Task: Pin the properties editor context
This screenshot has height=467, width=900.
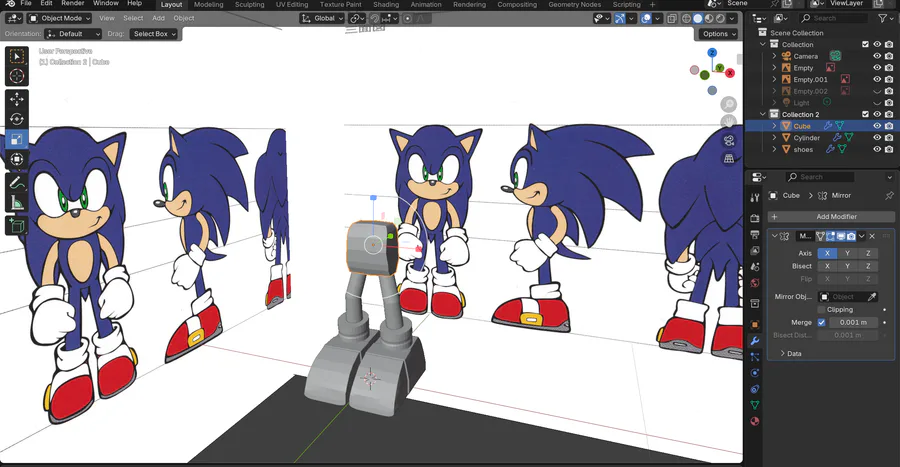Action: coord(889,196)
